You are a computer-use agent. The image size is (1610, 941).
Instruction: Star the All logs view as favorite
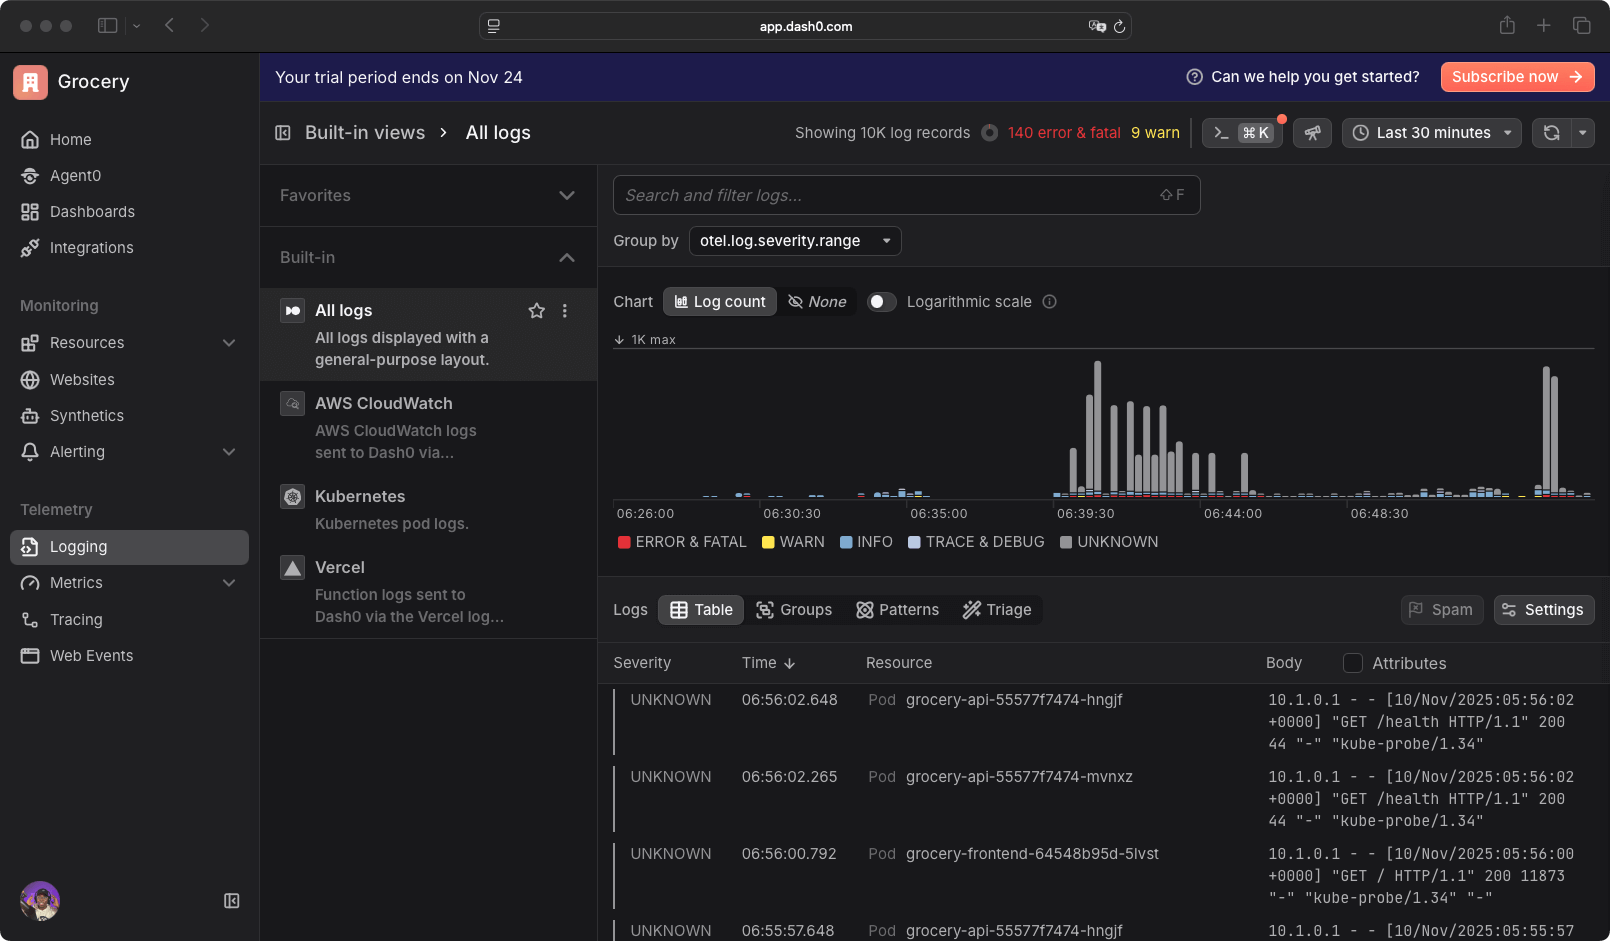(x=537, y=310)
